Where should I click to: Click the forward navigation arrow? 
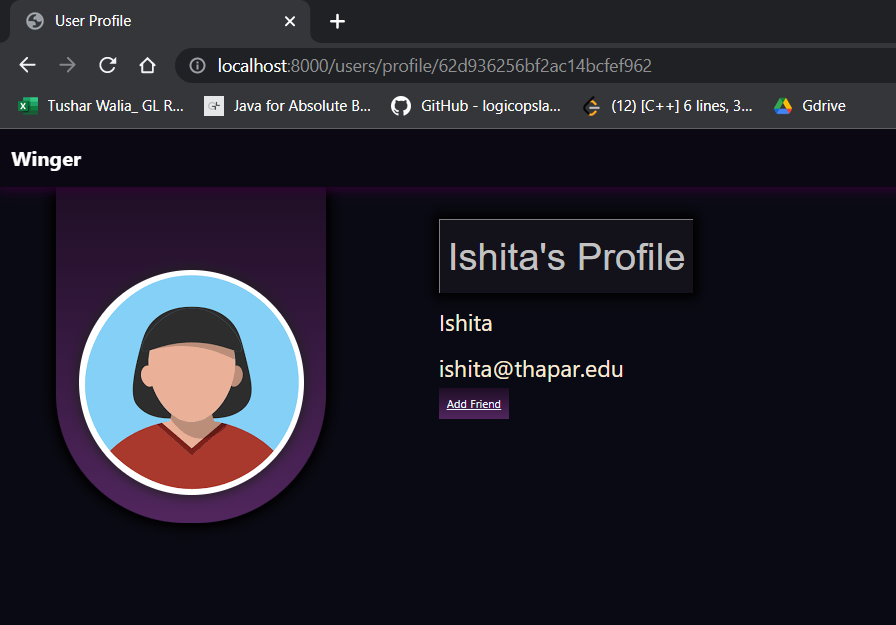click(66, 65)
